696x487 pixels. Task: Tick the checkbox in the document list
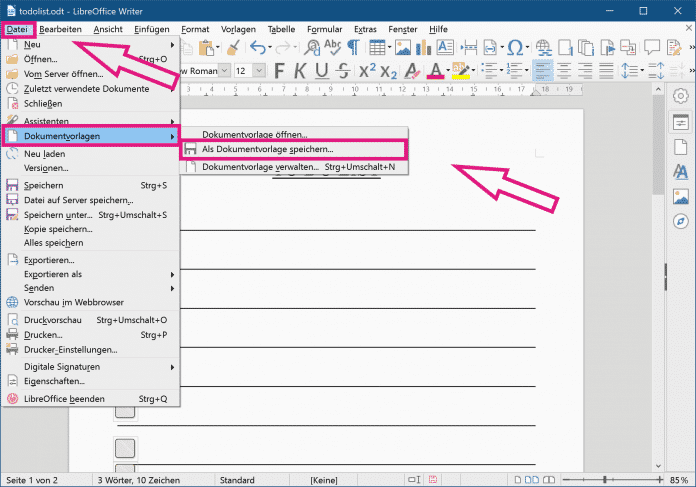click(x=126, y=446)
